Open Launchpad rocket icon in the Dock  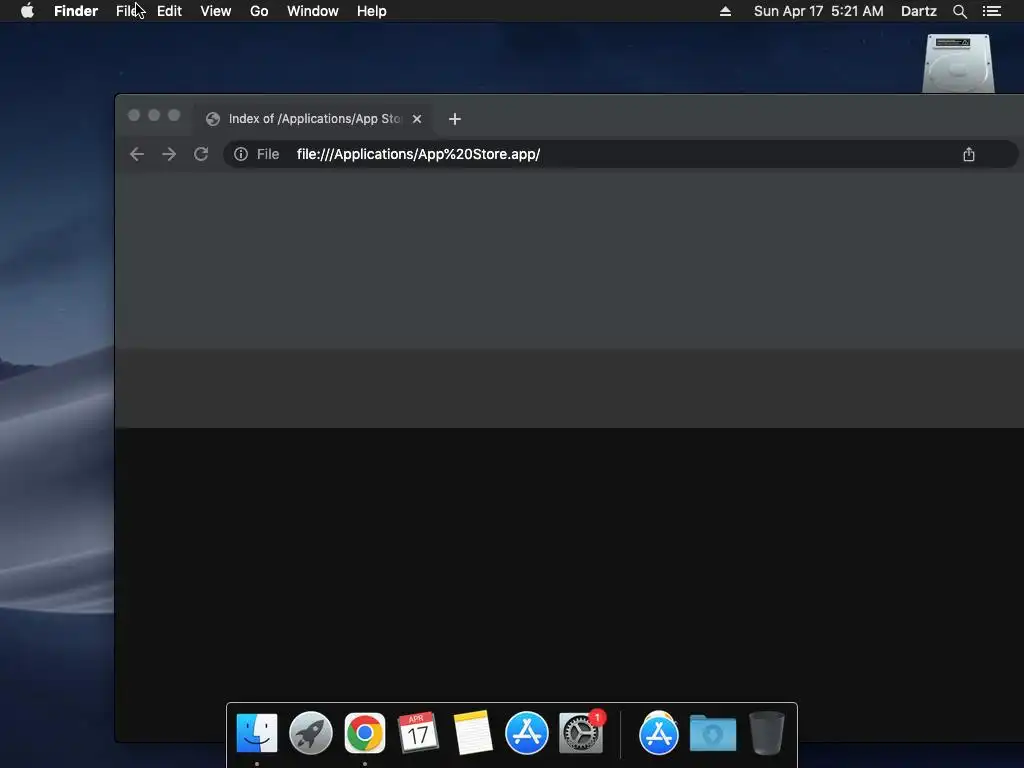tap(311, 733)
